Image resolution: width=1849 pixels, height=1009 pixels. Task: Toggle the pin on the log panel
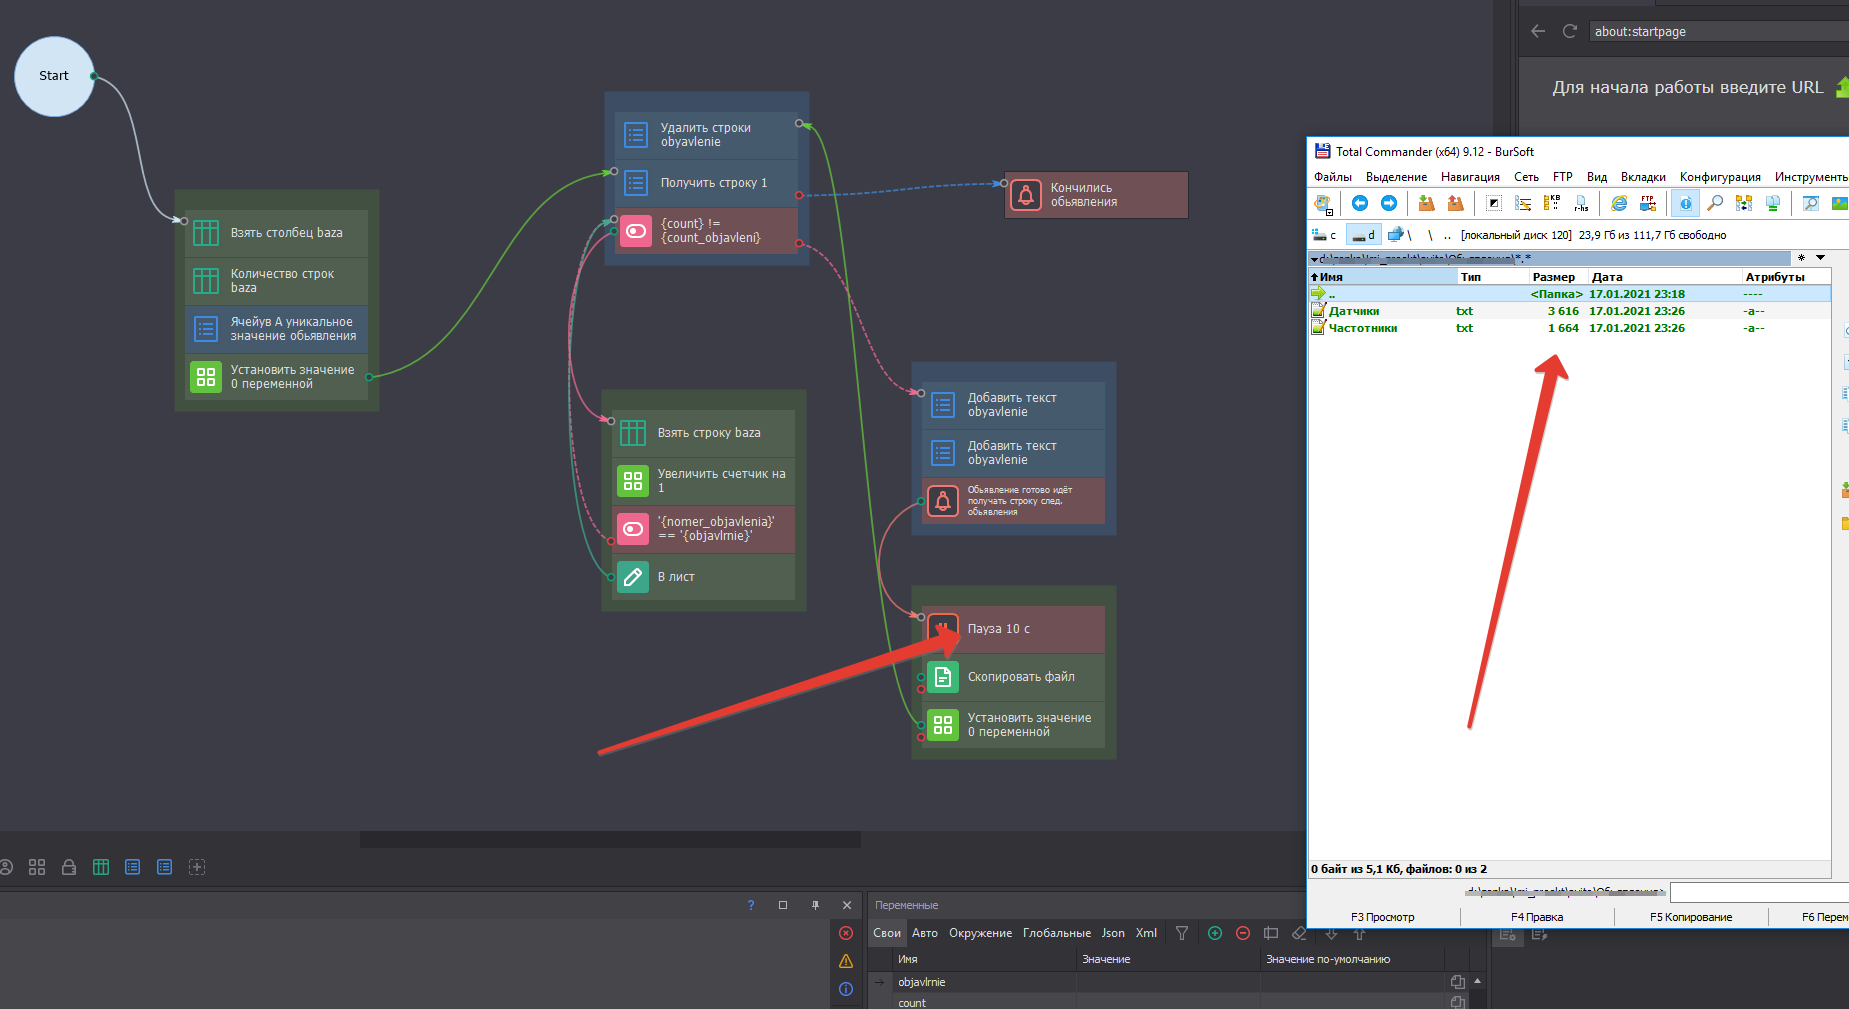tap(815, 905)
